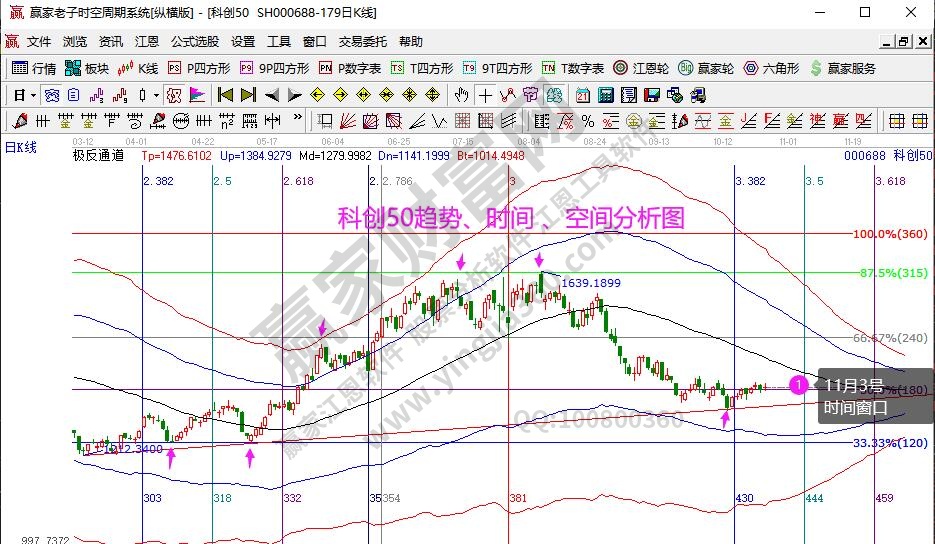The width and height of the screenshot is (935, 544).
Task: Click the black right triangle arrow
Action: click(x=295, y=95)
